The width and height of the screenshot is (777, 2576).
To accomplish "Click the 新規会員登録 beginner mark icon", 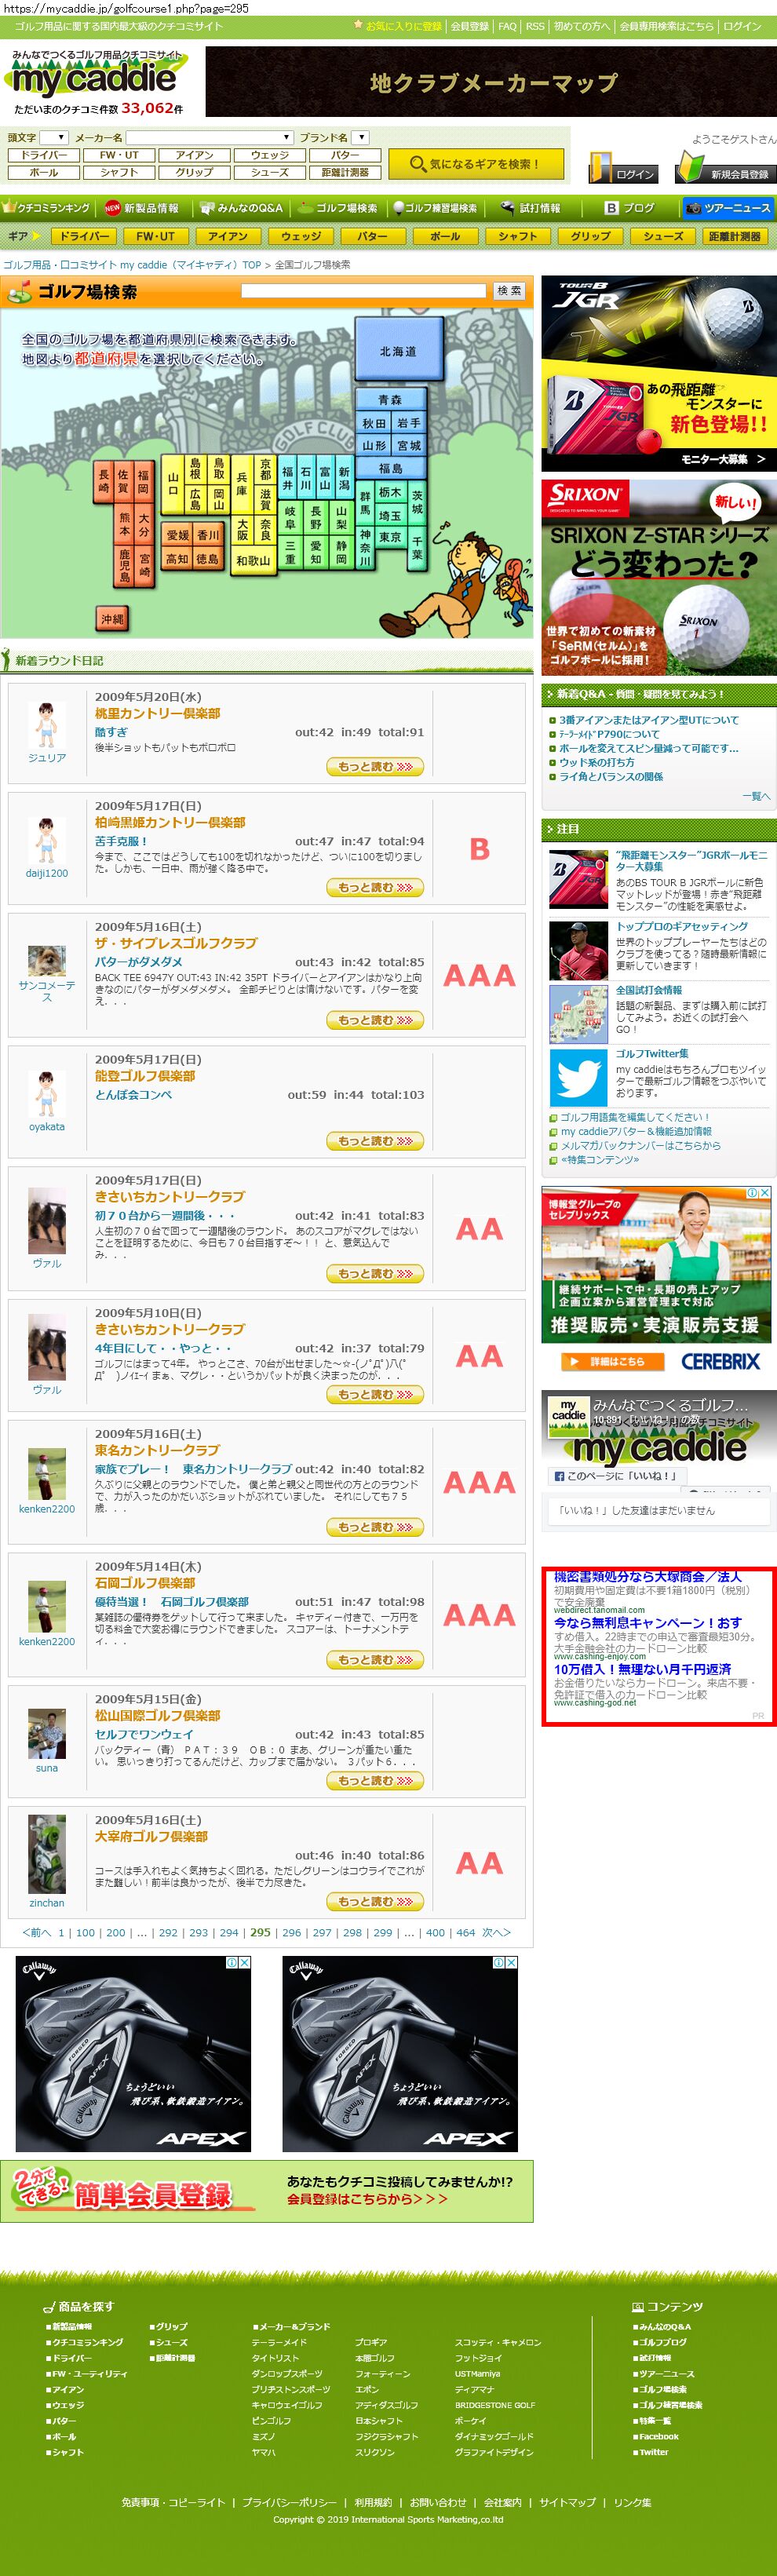I will pyautogui.click(x=723, y=166).
